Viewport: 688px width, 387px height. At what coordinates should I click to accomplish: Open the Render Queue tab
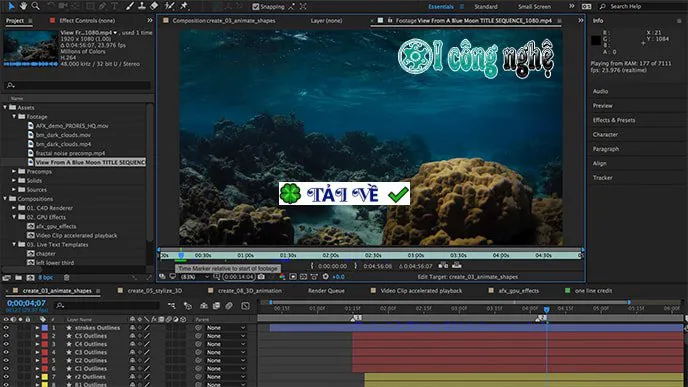(x=326, y=290)
